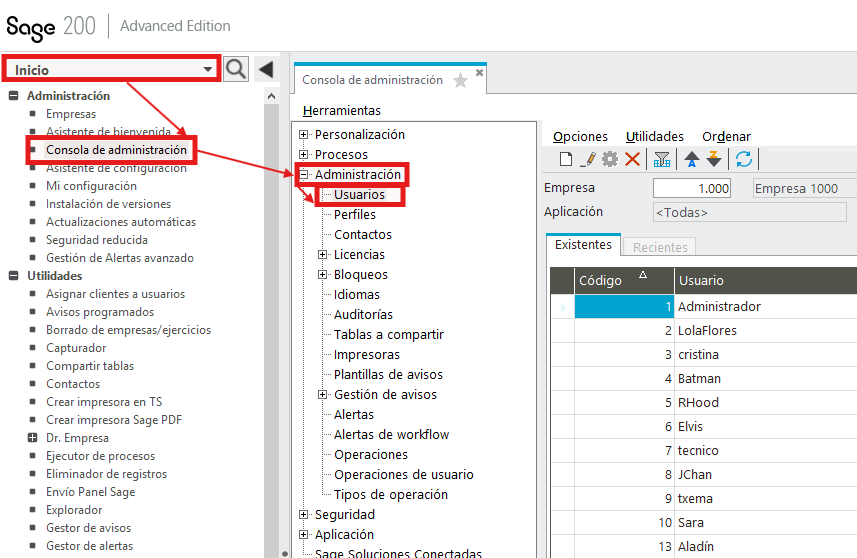This screenshot has height=558, width=857.
Task: Expand the Seguridad tree node
Action: pyautogui.click(x=304, y=515)
